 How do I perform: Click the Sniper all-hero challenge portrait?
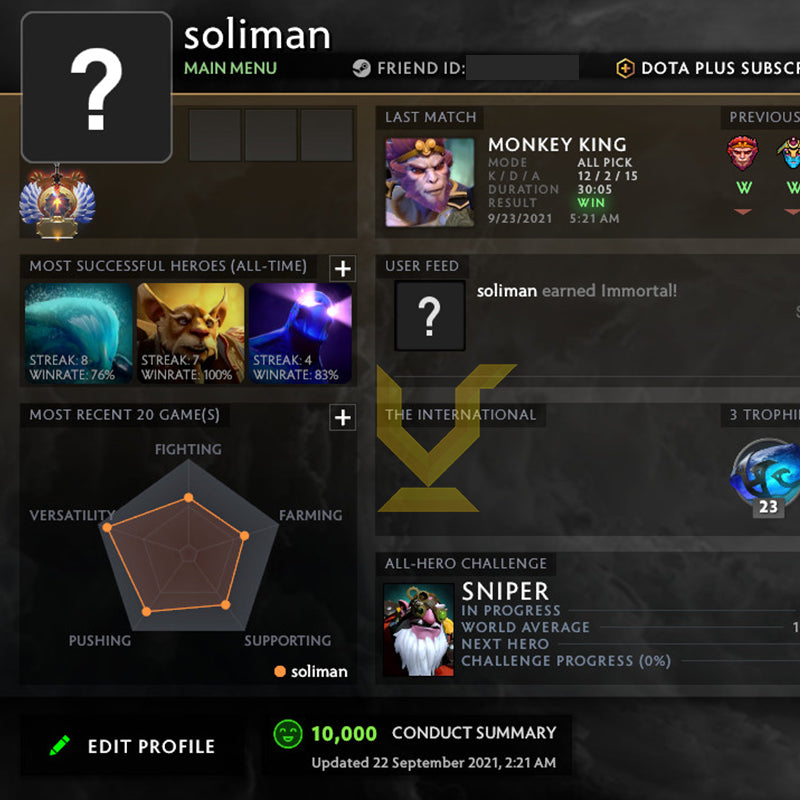[418, 630]
